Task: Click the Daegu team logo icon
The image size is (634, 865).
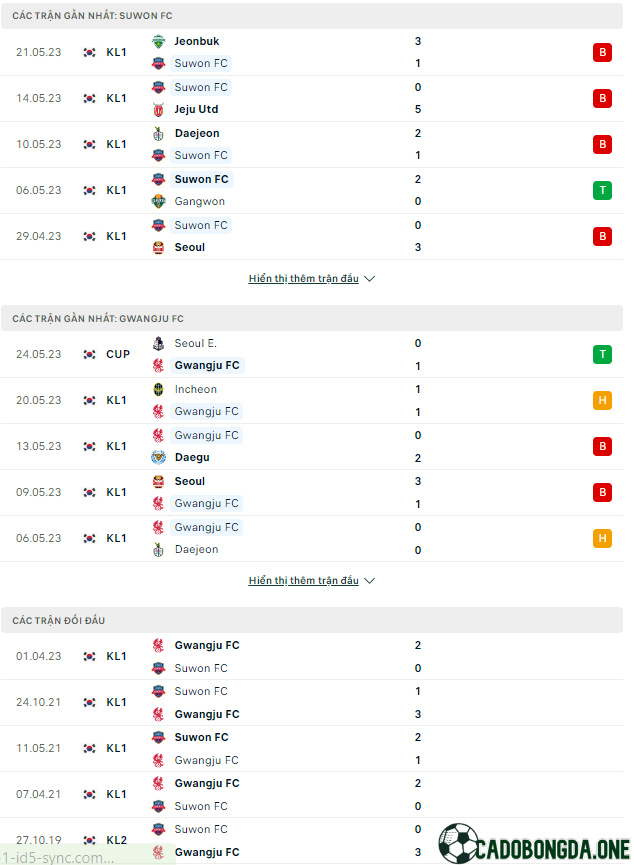Action: click(x=158, y=457)
